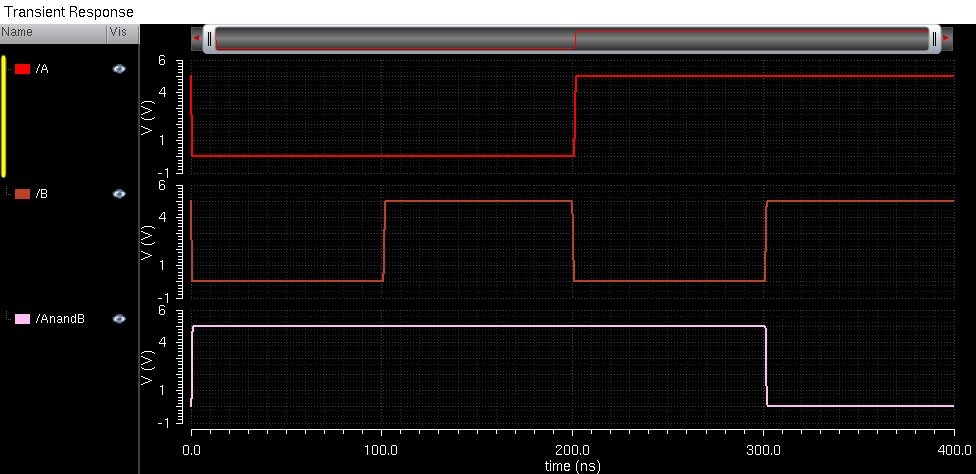
Task: Click the red color swatch of /A
Action: pyautogui.click(x=22, y=69)
